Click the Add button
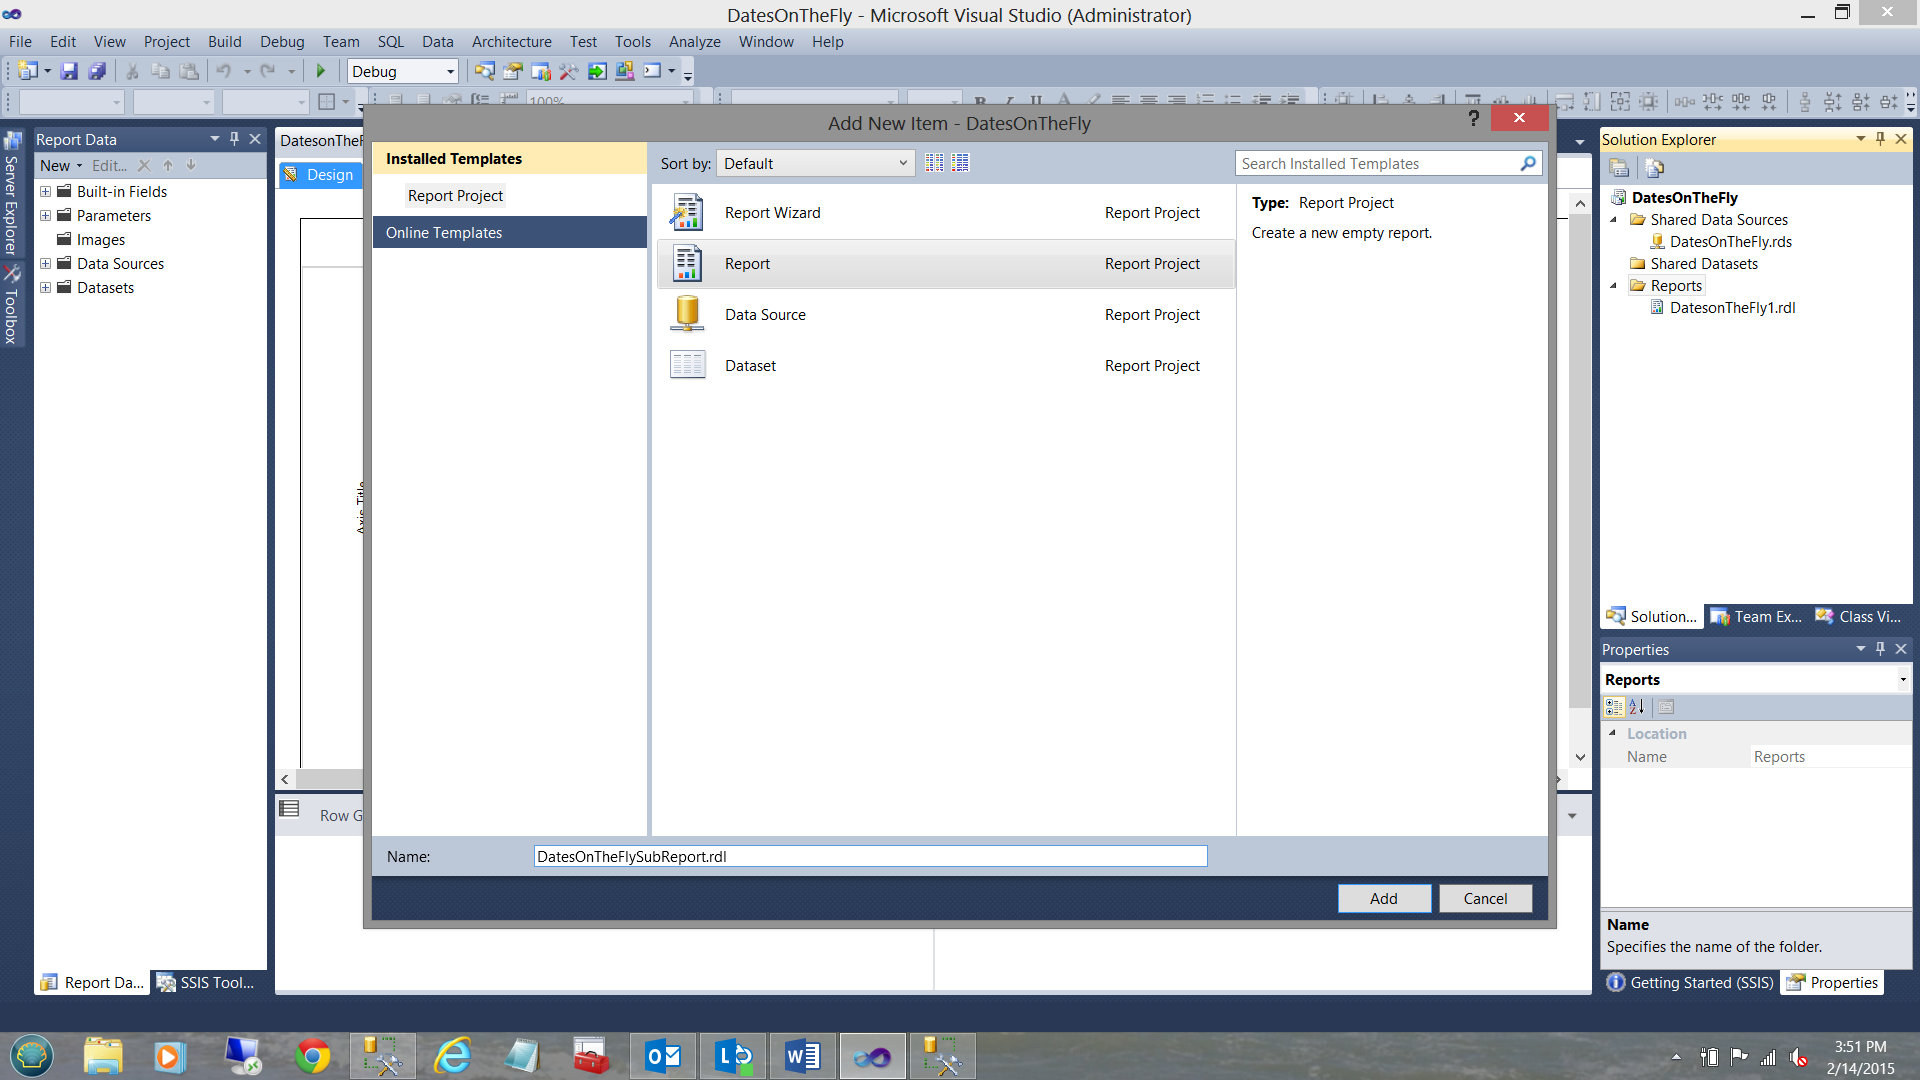Screen dimensions: 1920x1080 tap(1383, 898)
